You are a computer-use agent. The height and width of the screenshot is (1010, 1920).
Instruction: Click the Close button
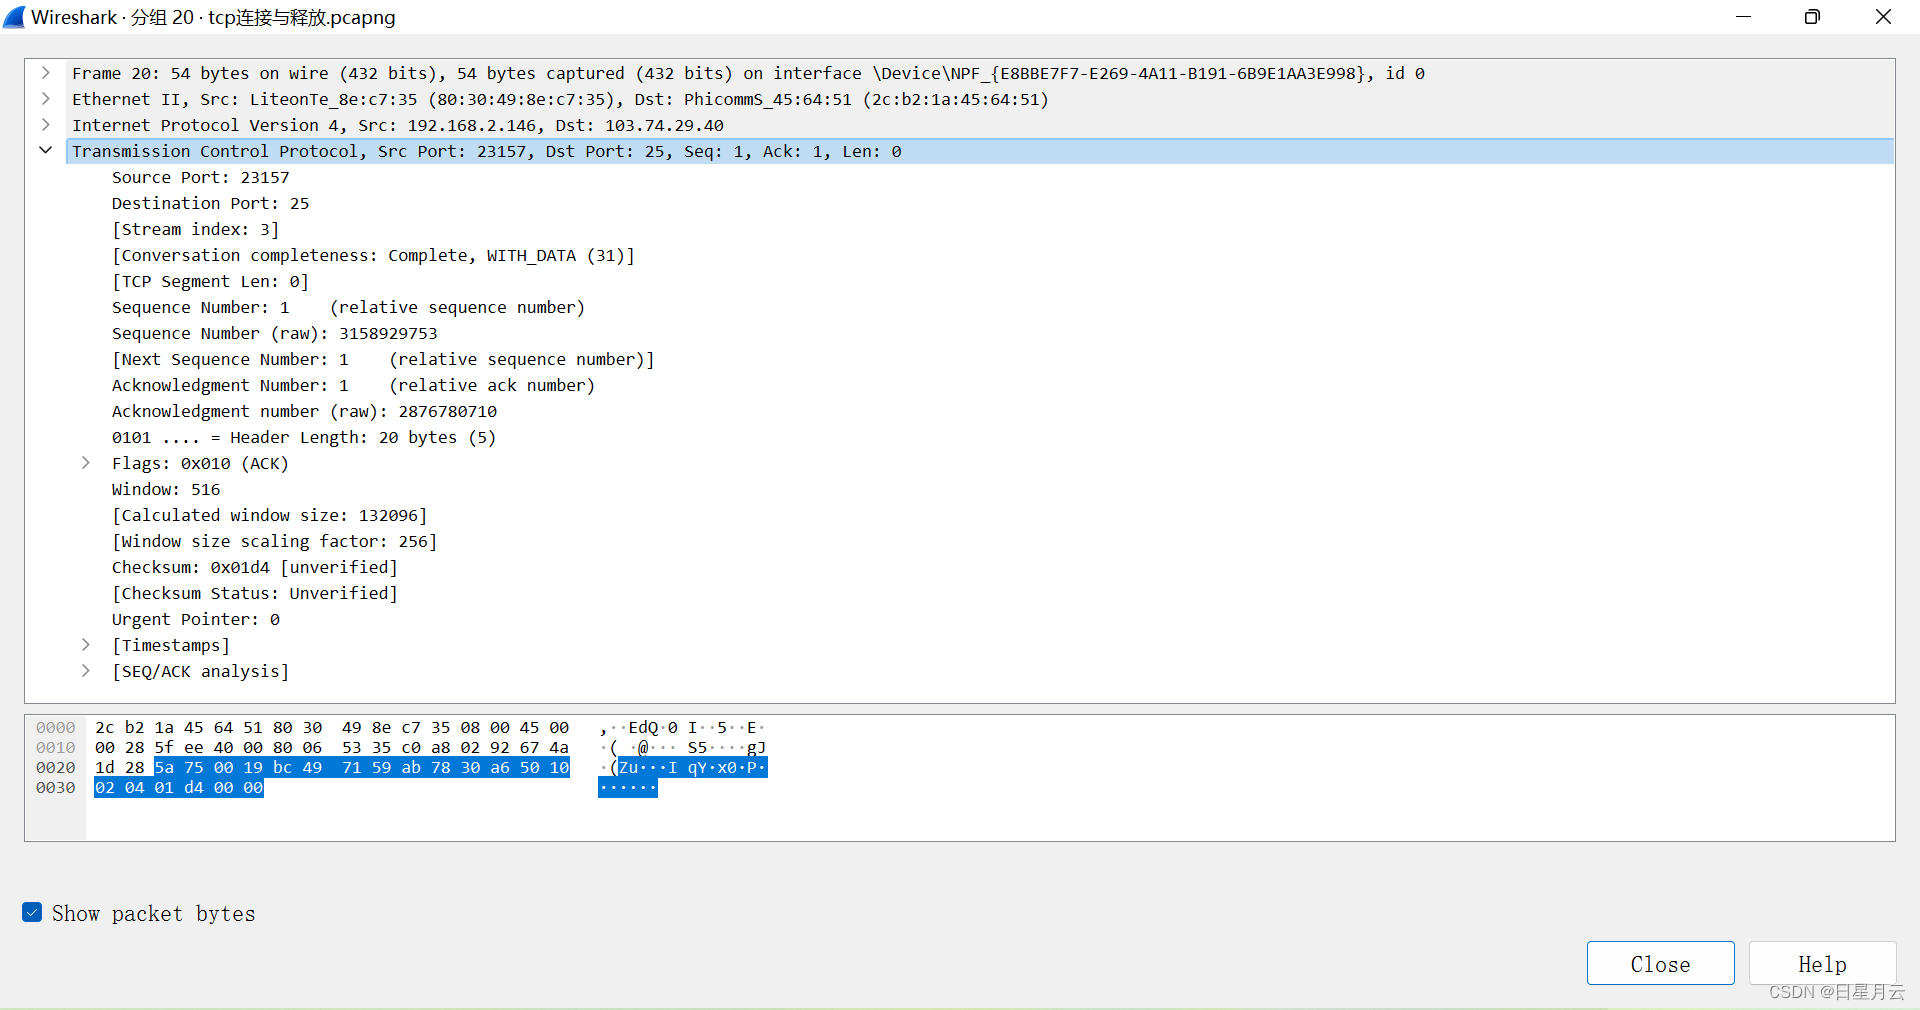coord(1660,963)
